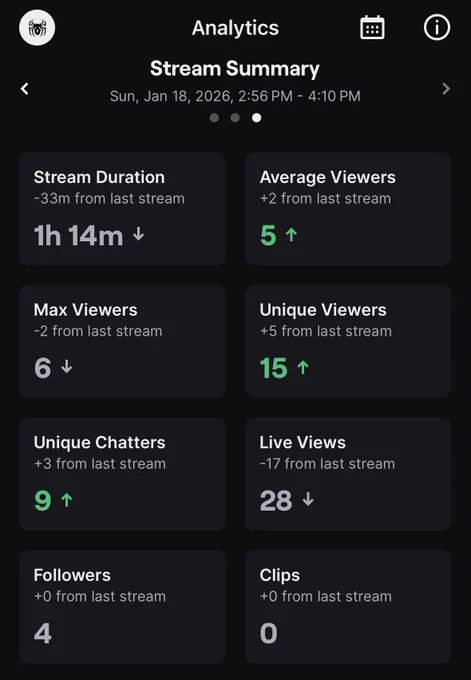Viewport: 471px width, 680px height.
Task: Open the Unique Chatters card
Action: tap(122, 474)
